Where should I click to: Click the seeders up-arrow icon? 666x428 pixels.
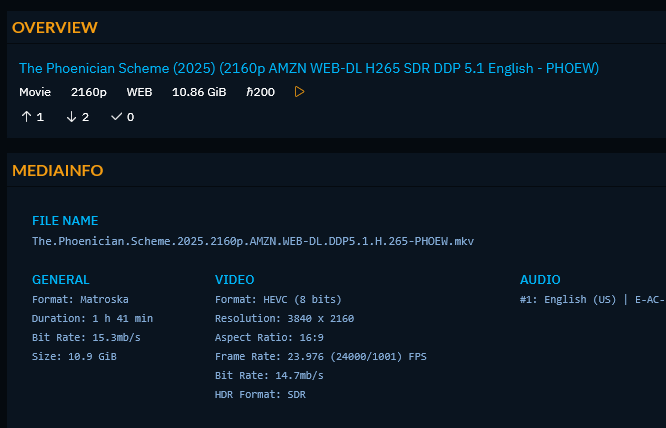coord(26,117)
